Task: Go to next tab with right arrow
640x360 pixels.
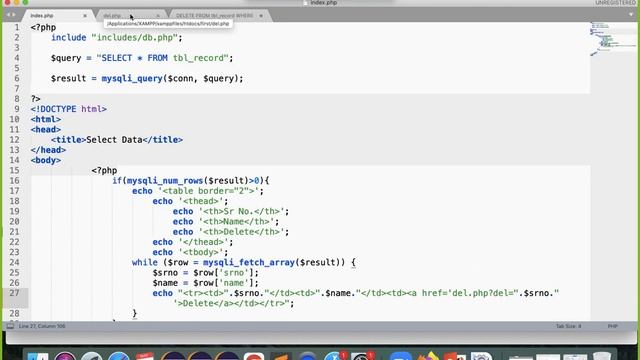Action: point(13,15)
